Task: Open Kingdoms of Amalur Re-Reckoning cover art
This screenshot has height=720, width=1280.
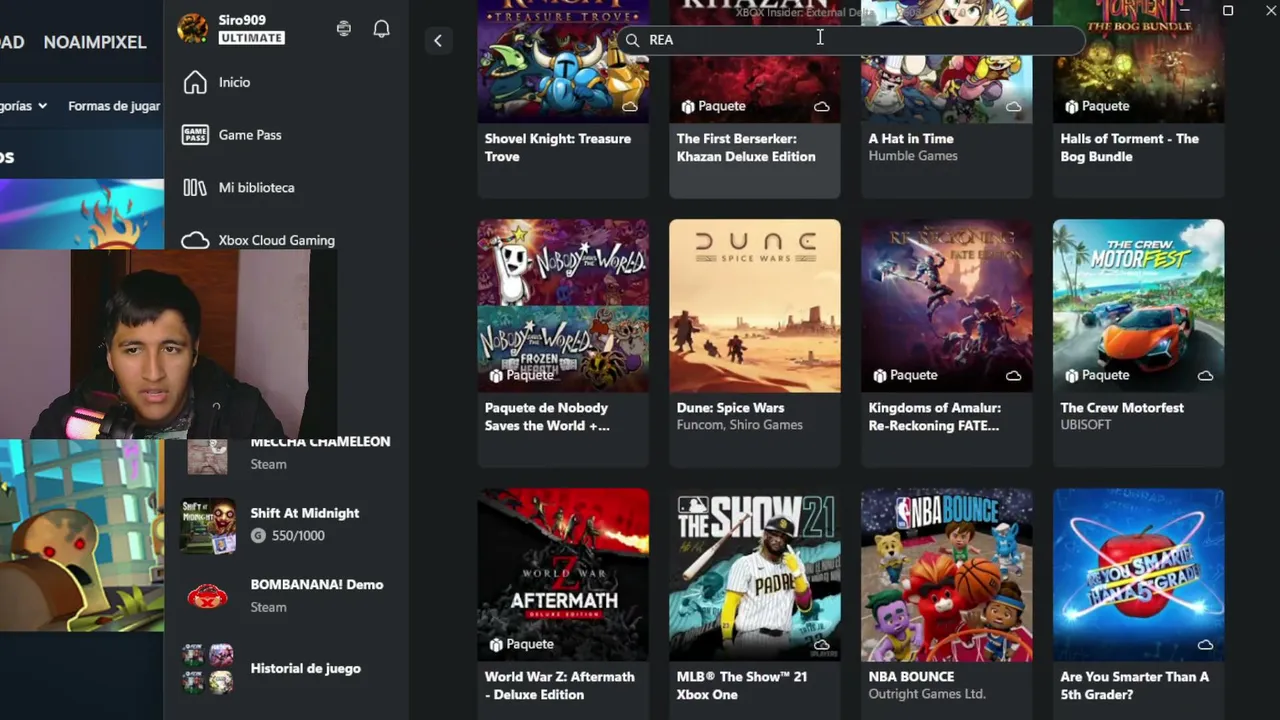Action: point(947,306)
